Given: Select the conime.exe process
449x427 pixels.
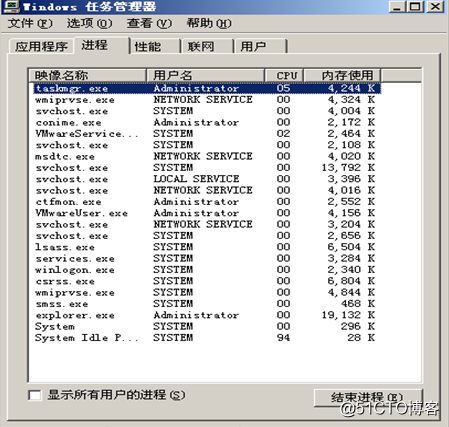Looking at the screenshot, I should (x=207, y=122).
